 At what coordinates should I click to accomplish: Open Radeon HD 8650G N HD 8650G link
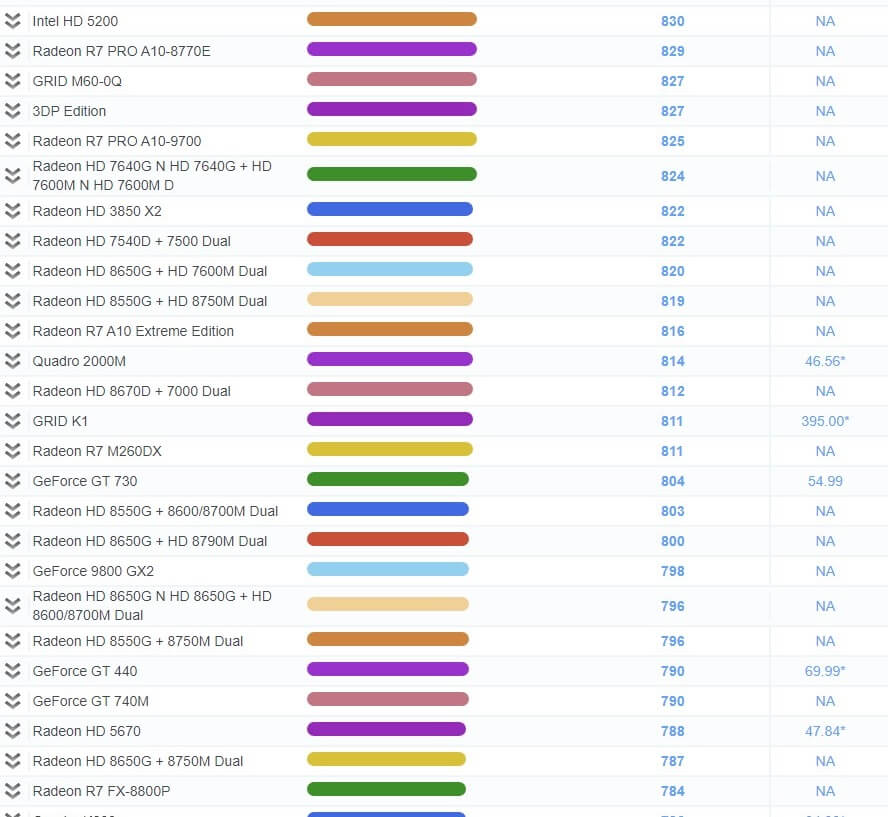(x=152, y=605)
